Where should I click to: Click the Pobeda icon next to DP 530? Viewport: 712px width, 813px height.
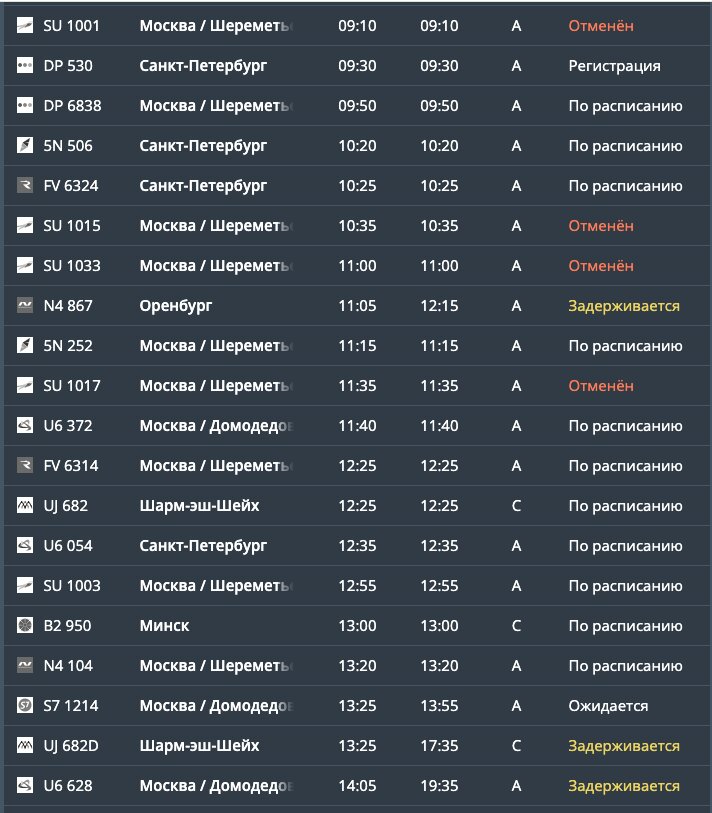24,65
